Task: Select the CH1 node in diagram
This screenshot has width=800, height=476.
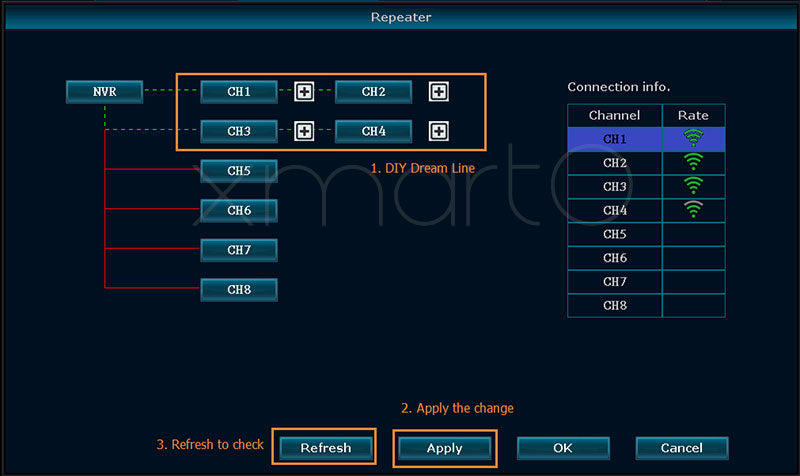Action: pyautogui.click(x=239, y=92)
